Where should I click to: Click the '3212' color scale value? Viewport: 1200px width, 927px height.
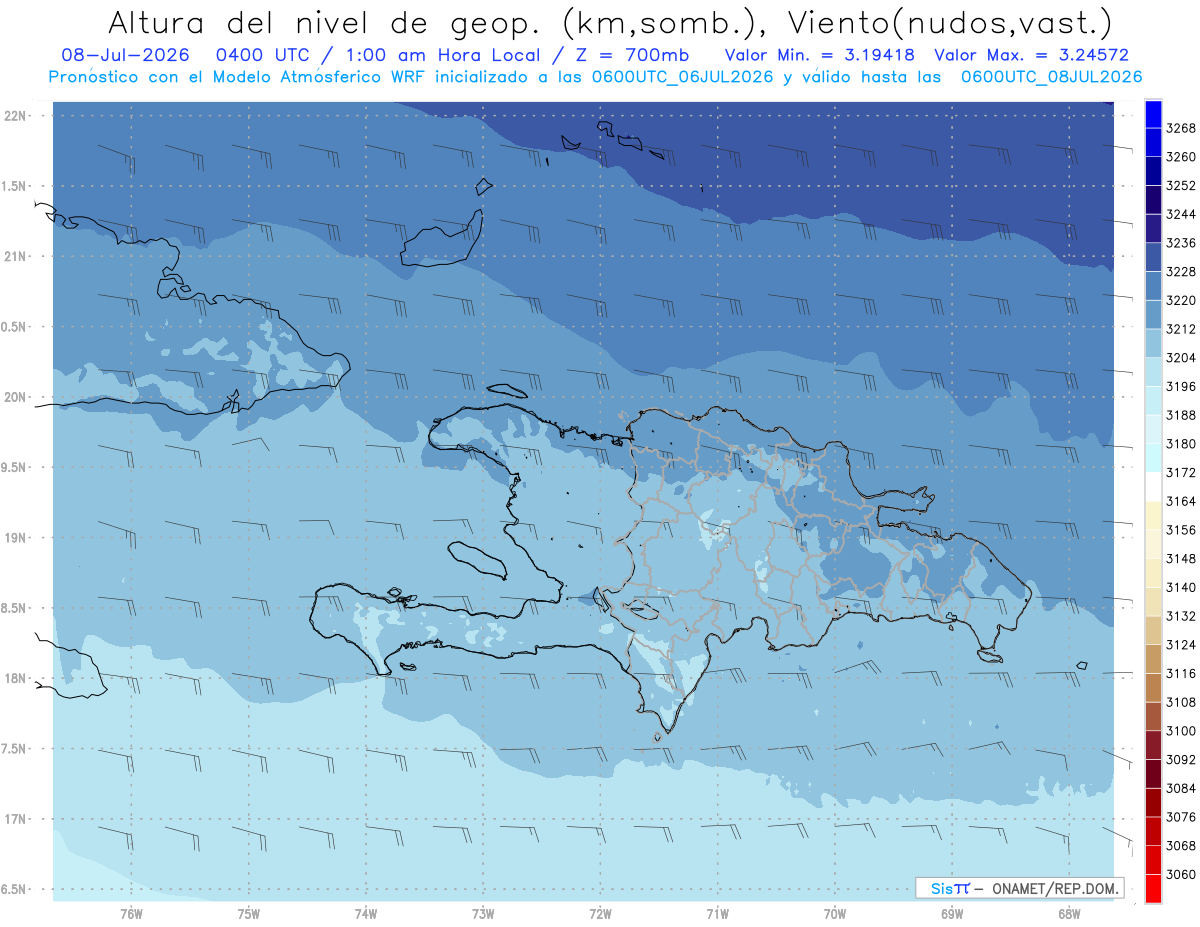[x=1181, y=329]
